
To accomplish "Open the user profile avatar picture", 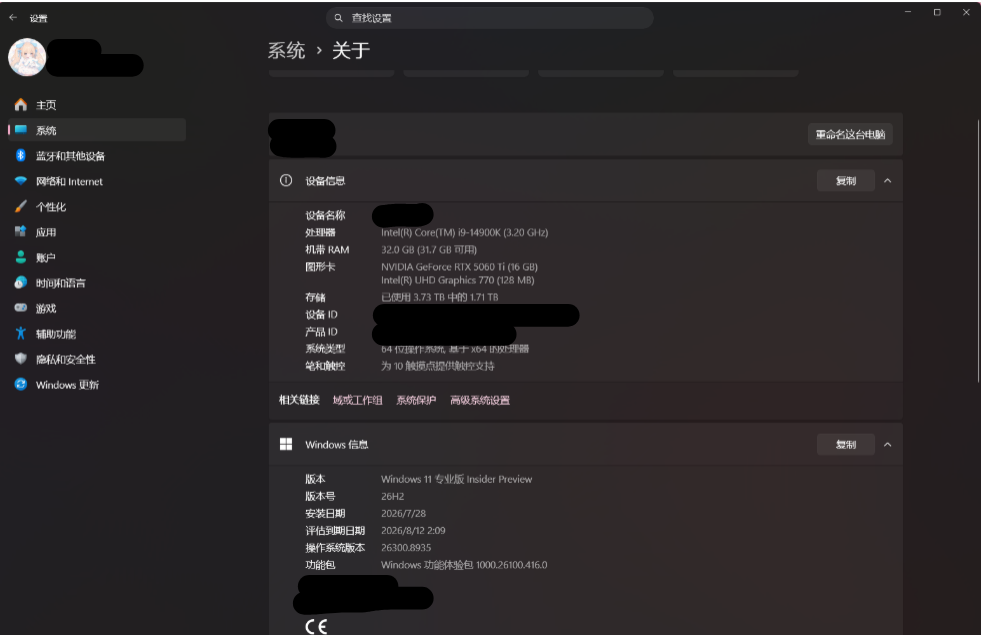I will [27, 57].
